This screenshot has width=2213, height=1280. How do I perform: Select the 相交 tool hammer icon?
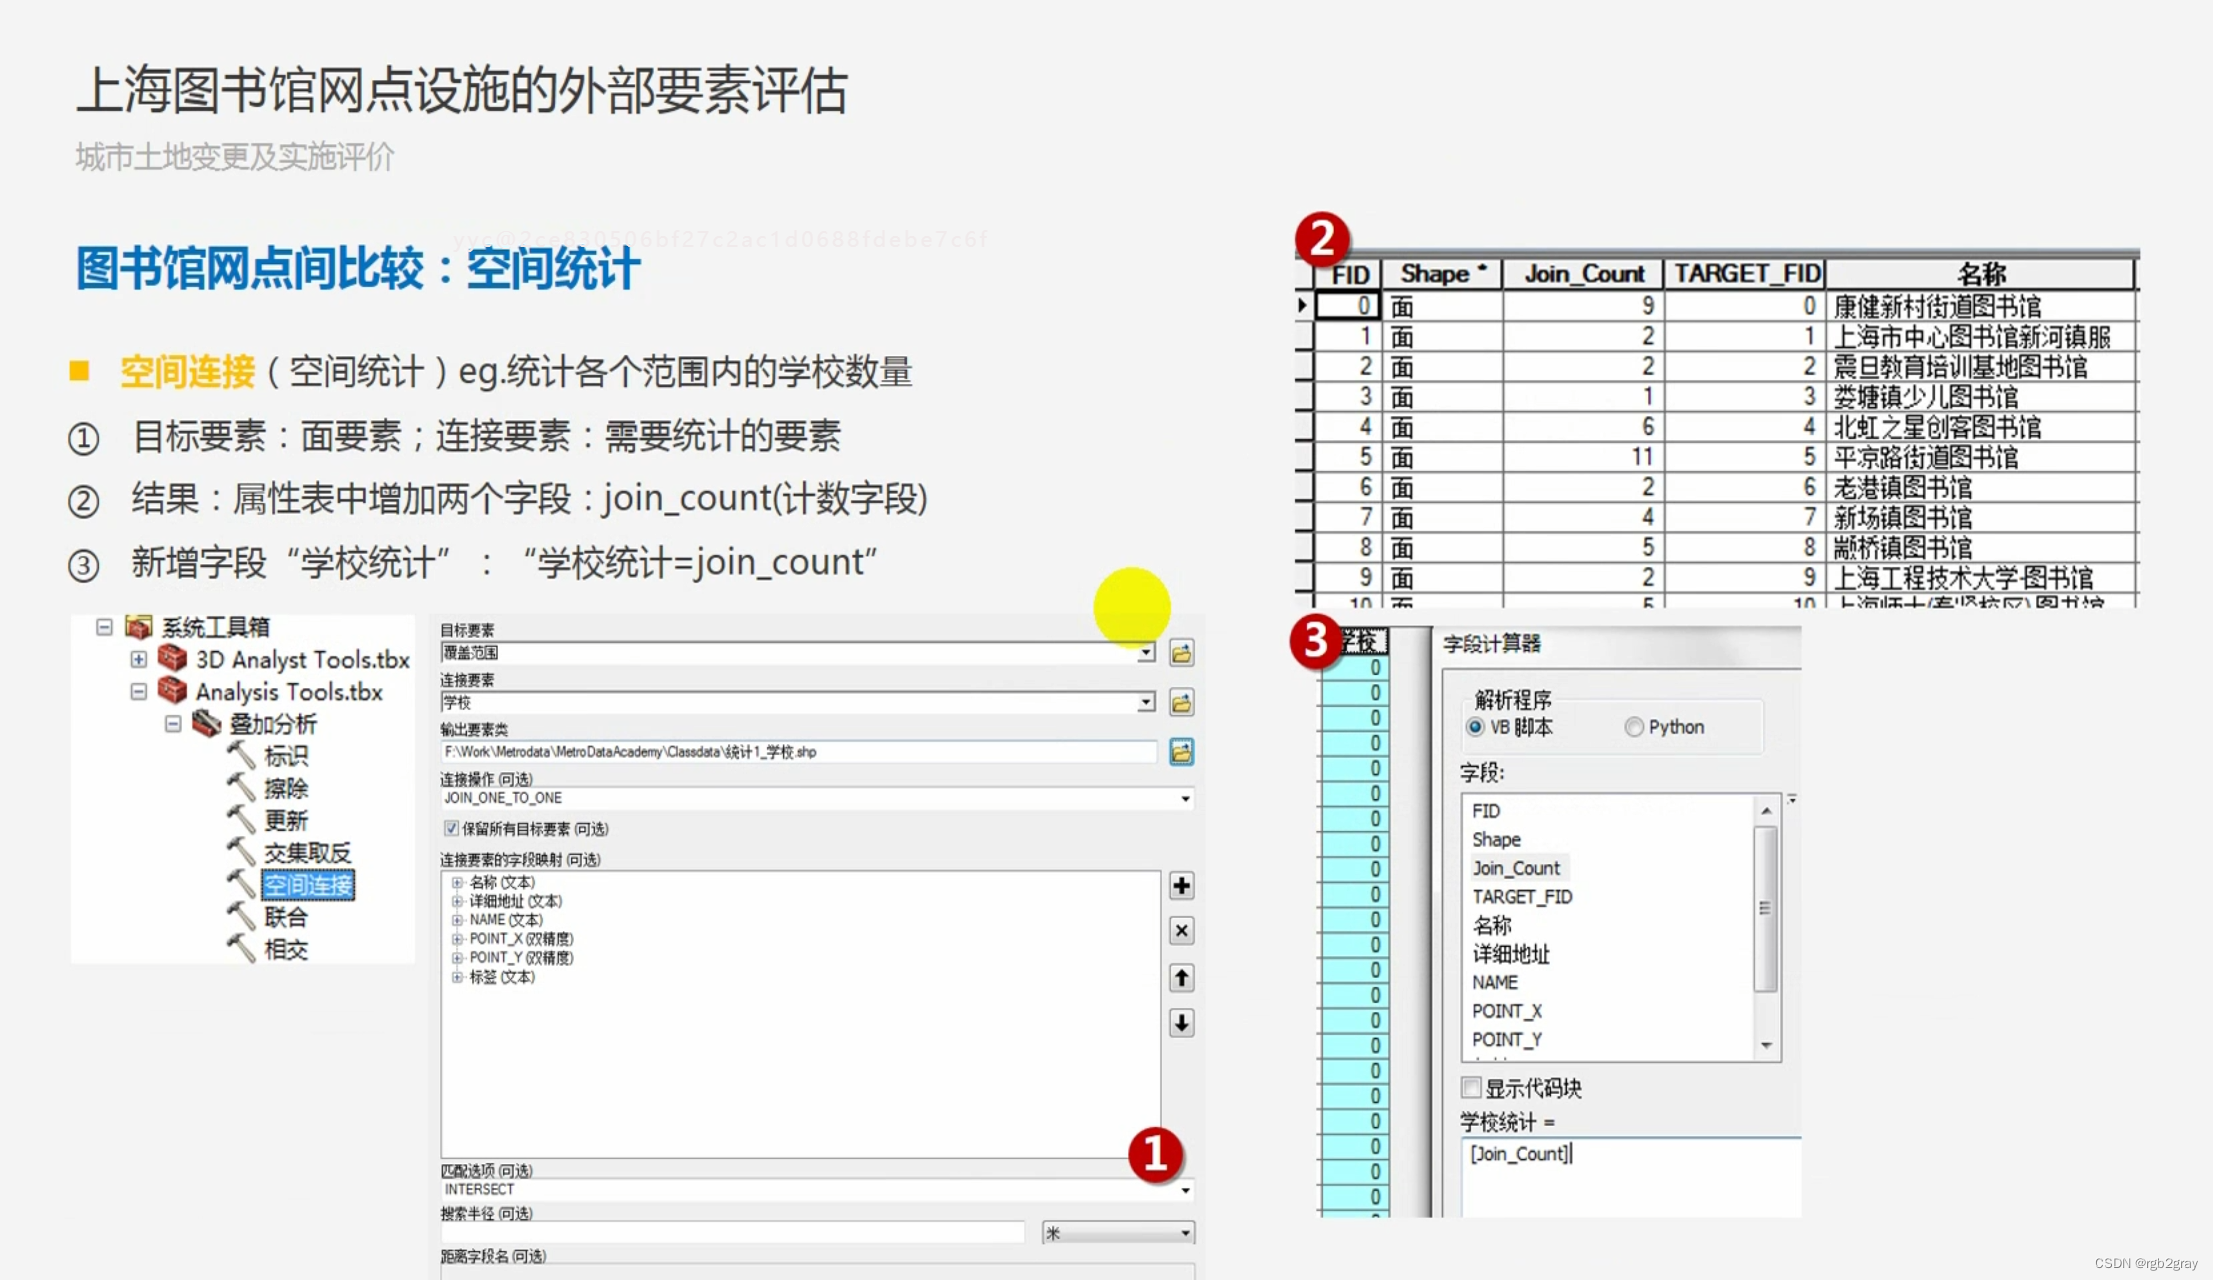[241, 948]
